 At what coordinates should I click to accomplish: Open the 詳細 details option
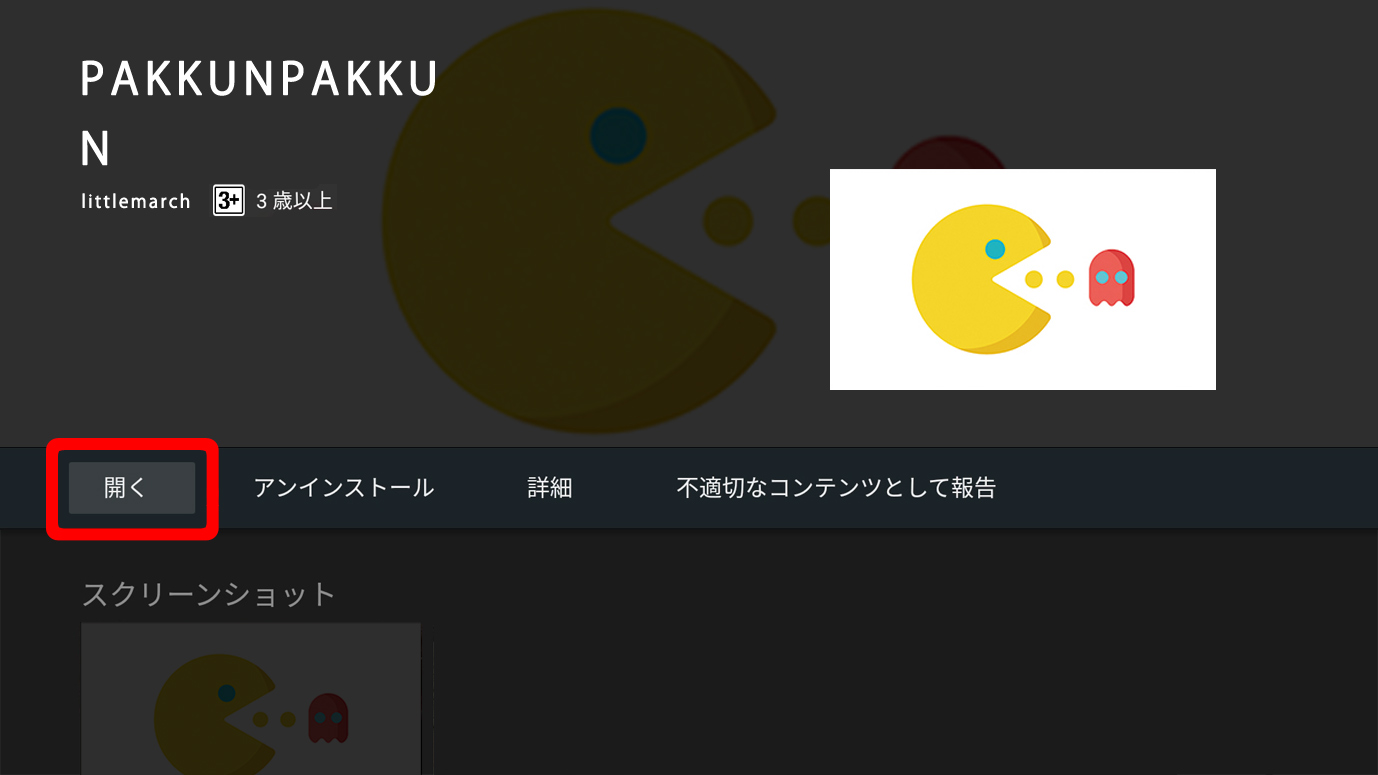pyautogui.click(x=550, y=488)
